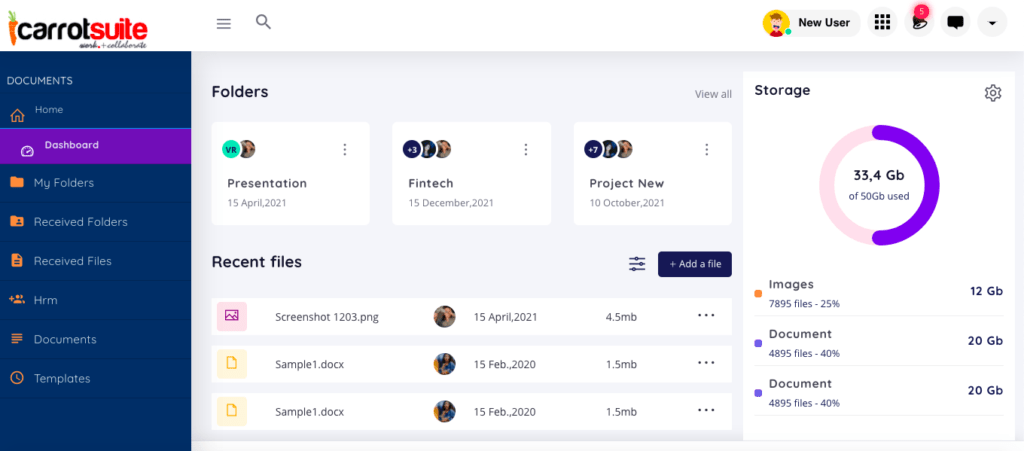Click the Recent files filter sliders icon
Image resolution: width=1024 pixels, height=451 pixels.
point(637,264)
